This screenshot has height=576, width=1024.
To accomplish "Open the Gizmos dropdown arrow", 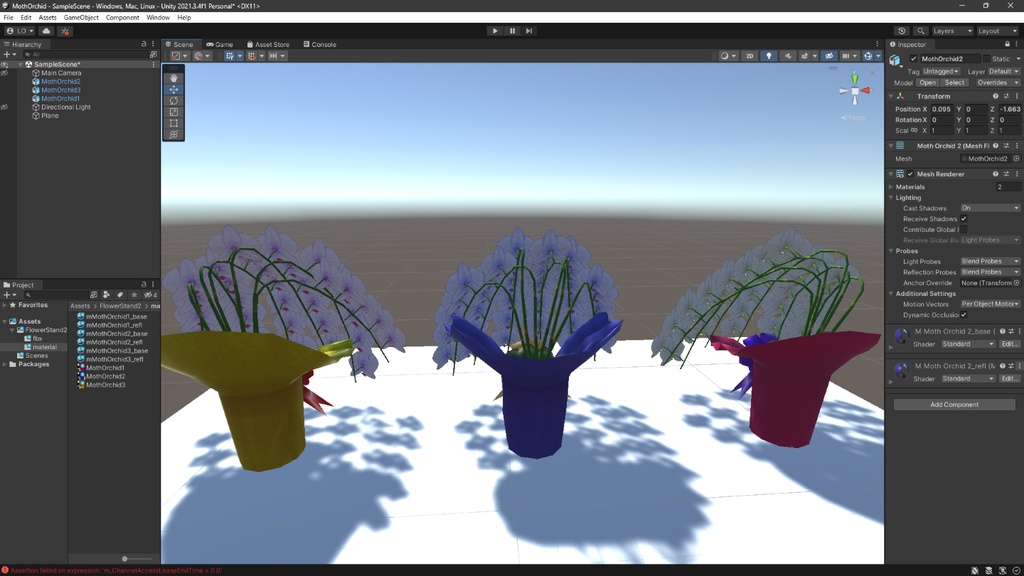I will coord(878,56).
